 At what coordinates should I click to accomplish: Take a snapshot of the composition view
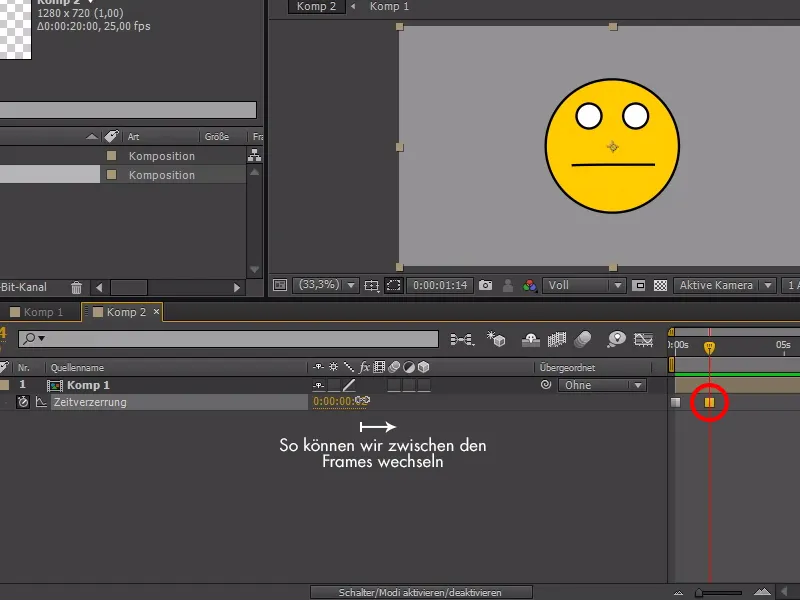(x=485, y=285)
